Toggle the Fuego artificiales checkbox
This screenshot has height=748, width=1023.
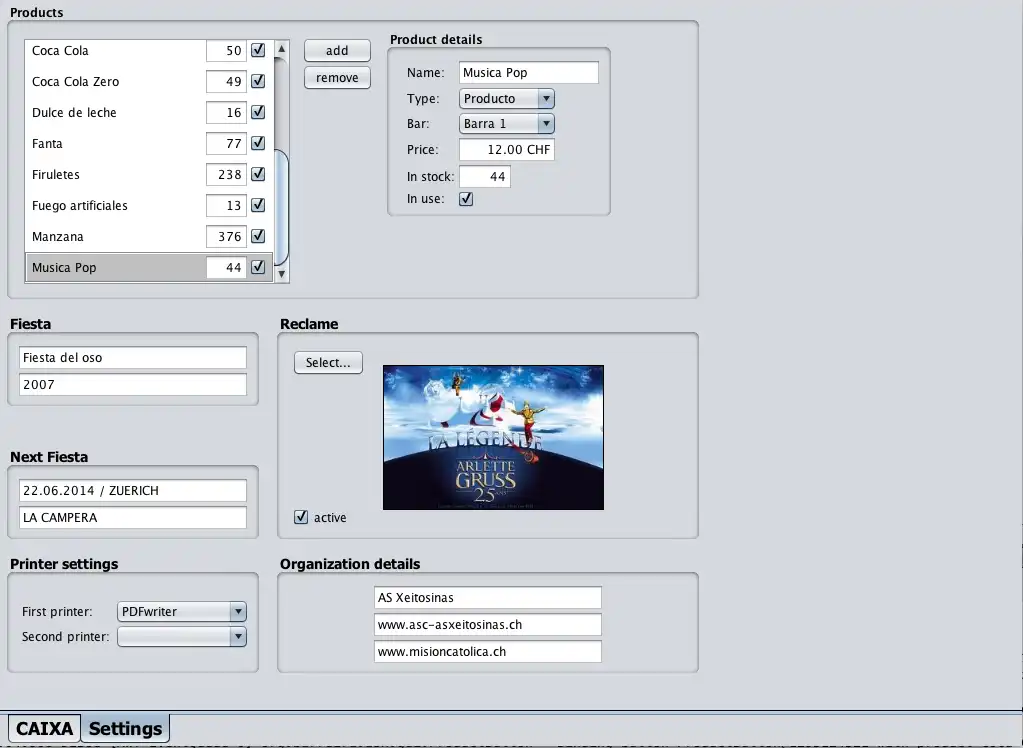click(258, 205)
